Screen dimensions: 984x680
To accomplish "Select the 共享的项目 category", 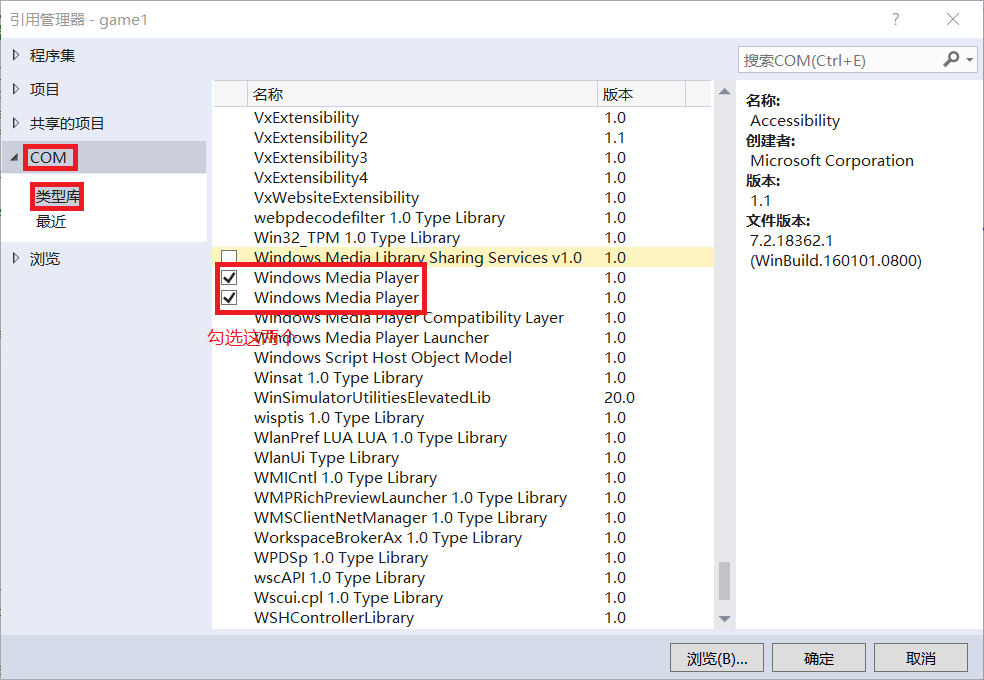I will point(67,123).
